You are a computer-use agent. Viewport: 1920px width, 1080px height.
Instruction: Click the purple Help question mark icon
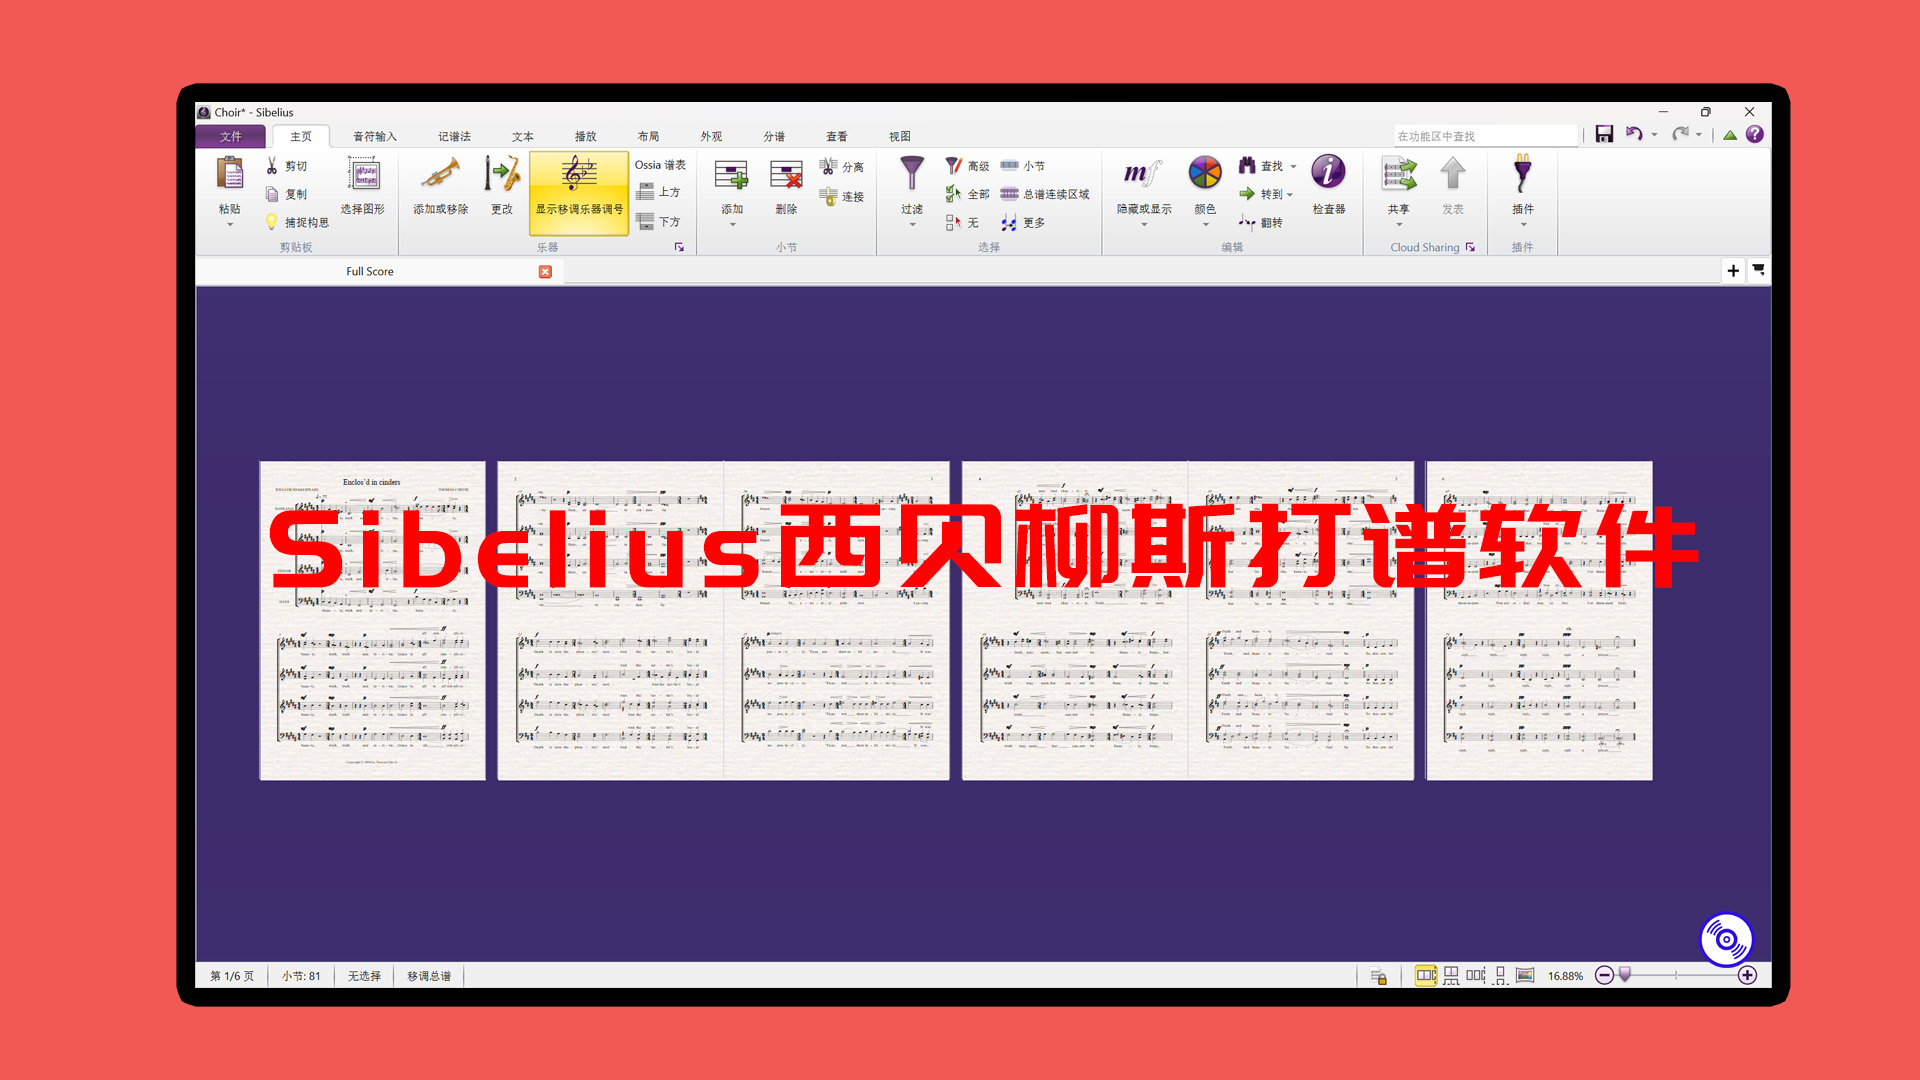click(1755, 134)
